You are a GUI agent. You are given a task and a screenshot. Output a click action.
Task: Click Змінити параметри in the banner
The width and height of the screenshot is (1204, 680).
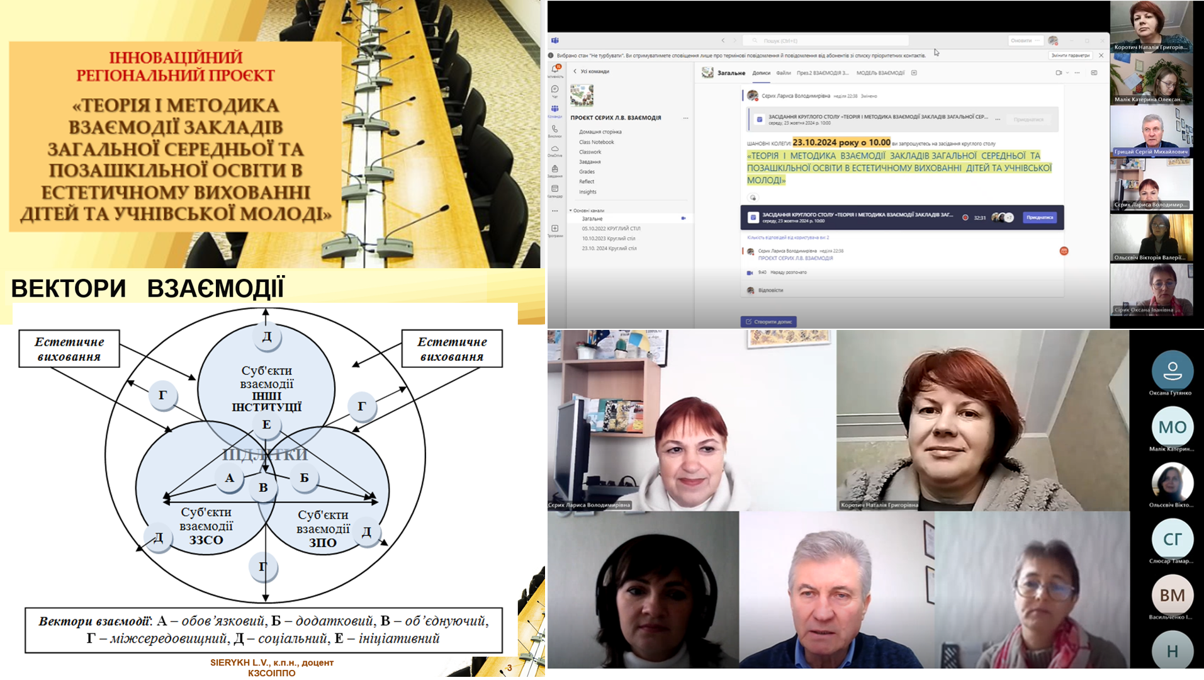tap(1070, 55)
